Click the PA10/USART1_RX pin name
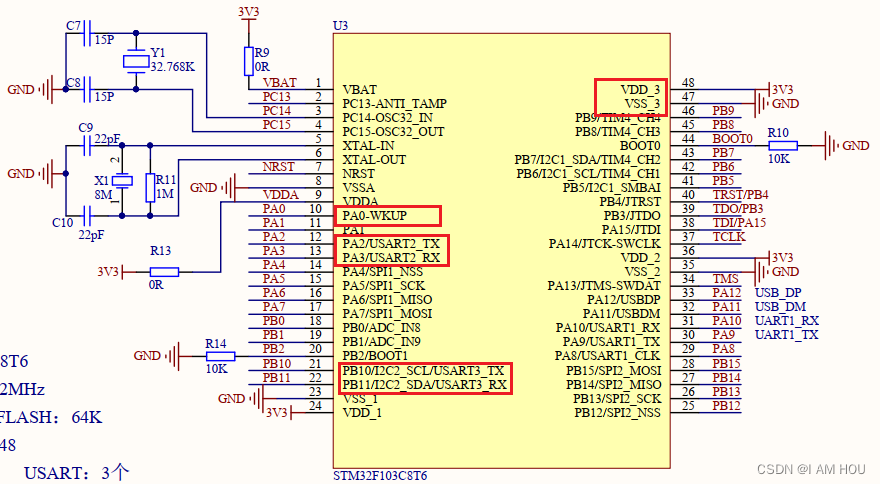880x484 pixels. [608, 328]
